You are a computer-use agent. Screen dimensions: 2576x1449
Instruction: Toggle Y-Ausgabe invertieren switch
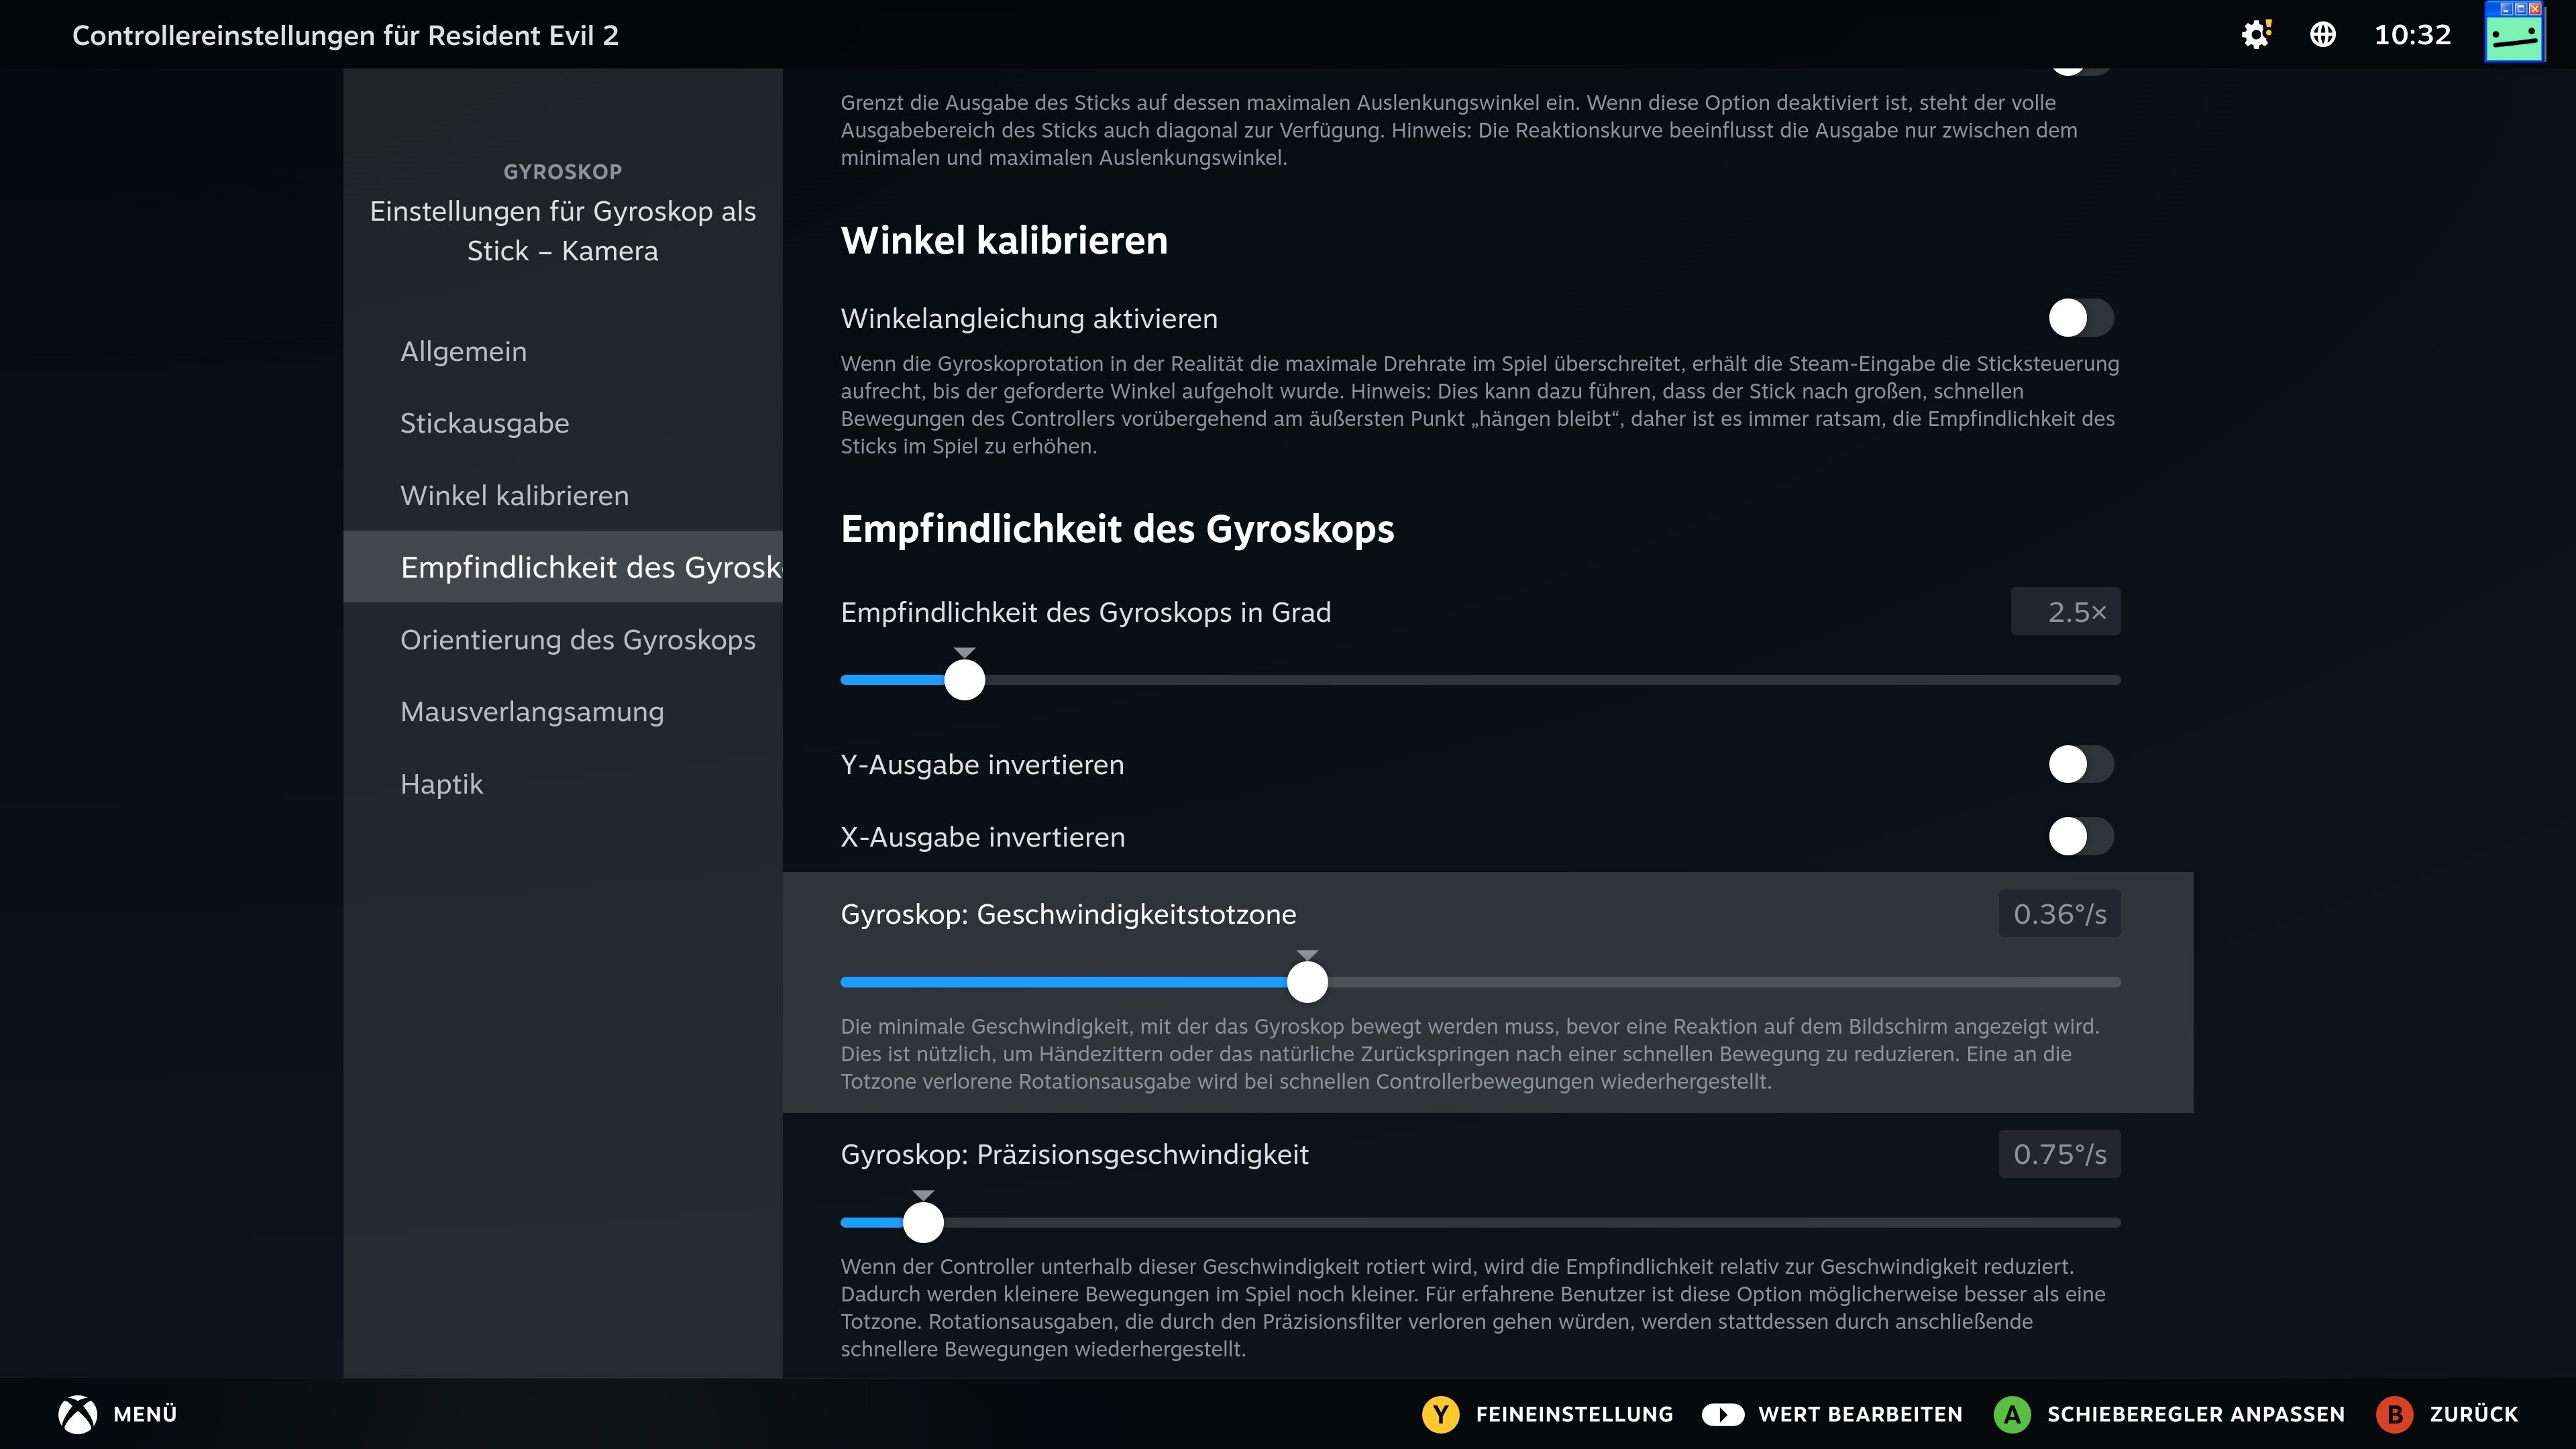(x=2080, y=764)
